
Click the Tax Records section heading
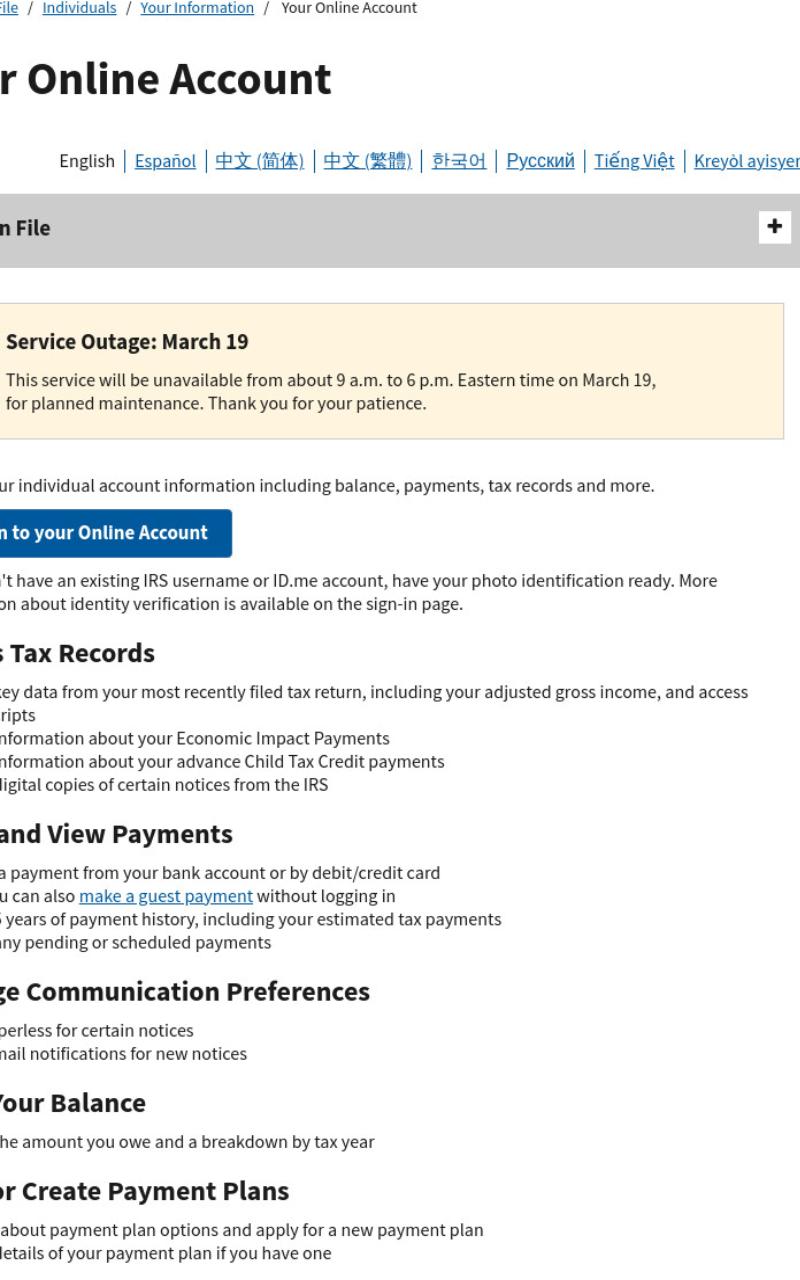click(x=78, y=653)
